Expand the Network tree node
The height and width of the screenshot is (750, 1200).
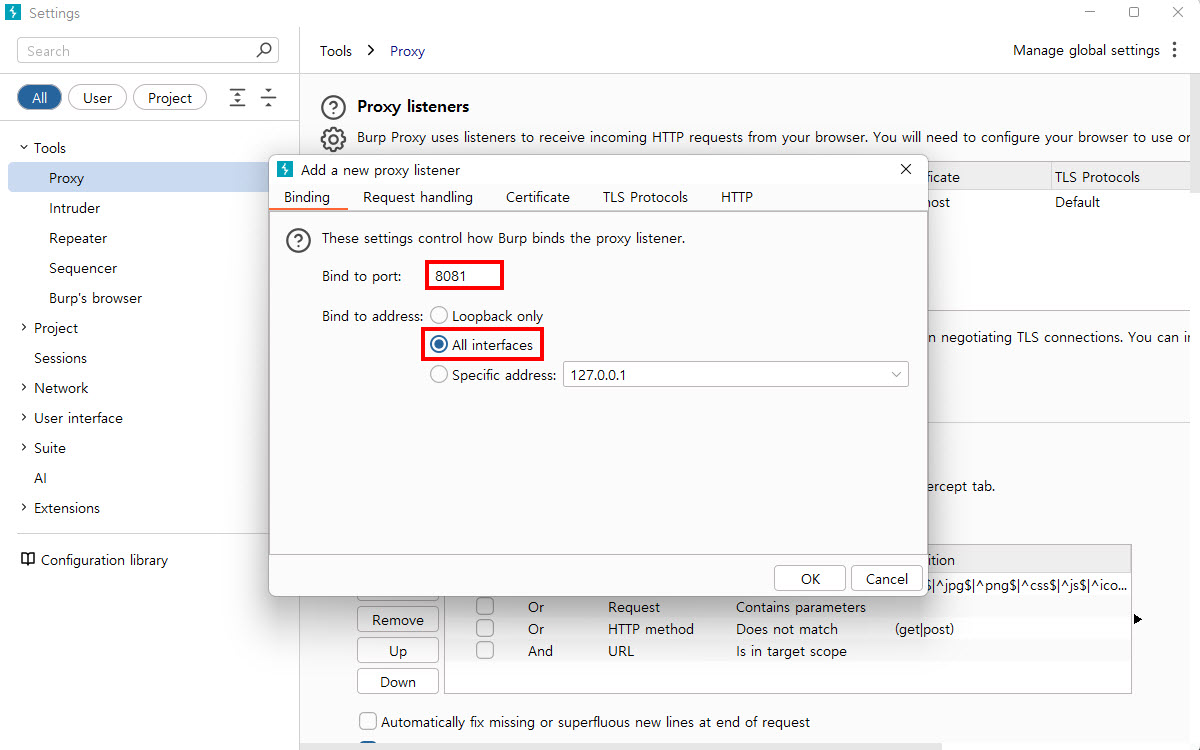24,387
